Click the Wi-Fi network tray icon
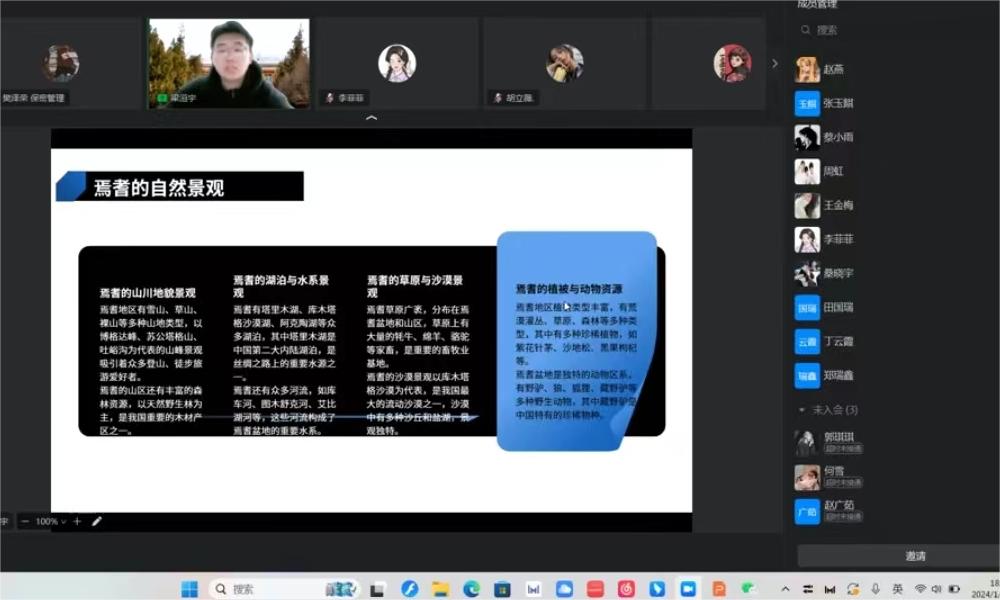This screenshot has width=1000, height=600. 920,589
